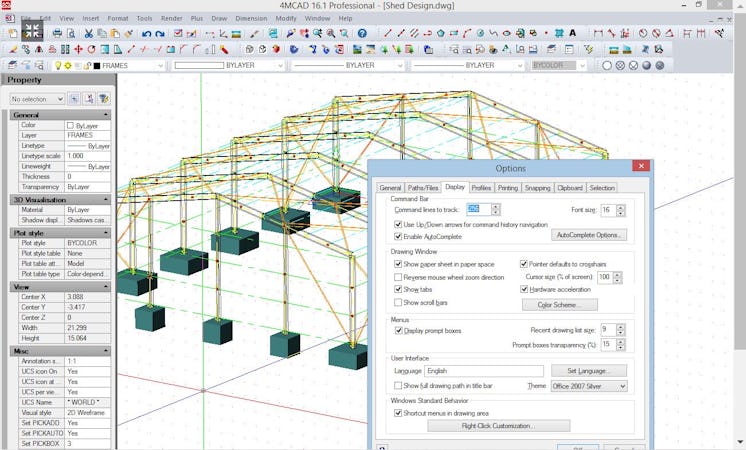Click the AutoComplete Options button
Screen dimensions: 746x450
589,235
